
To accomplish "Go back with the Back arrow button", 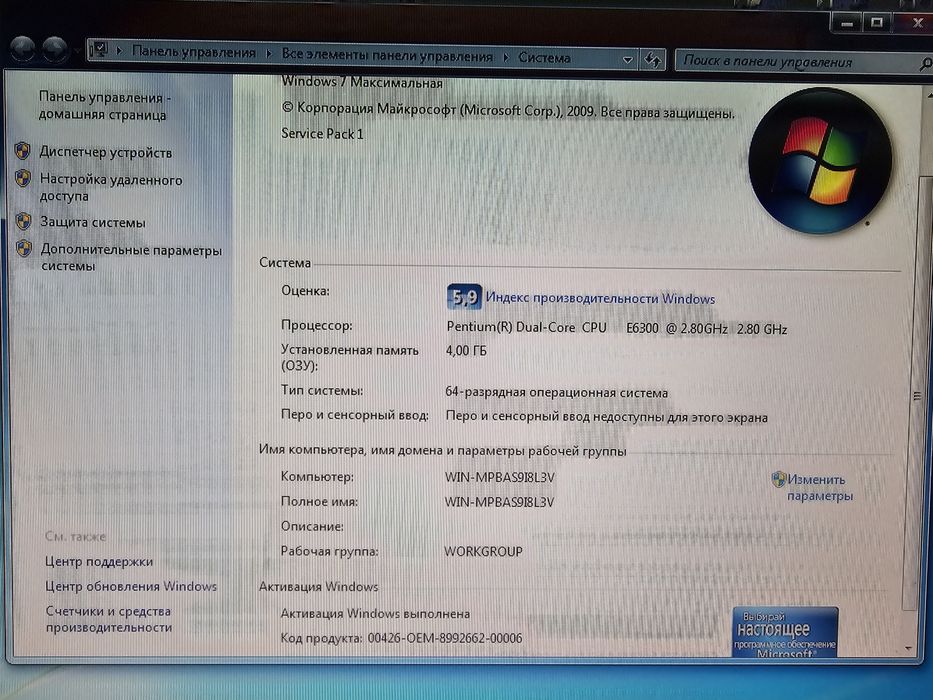I will tap(23, 49).
